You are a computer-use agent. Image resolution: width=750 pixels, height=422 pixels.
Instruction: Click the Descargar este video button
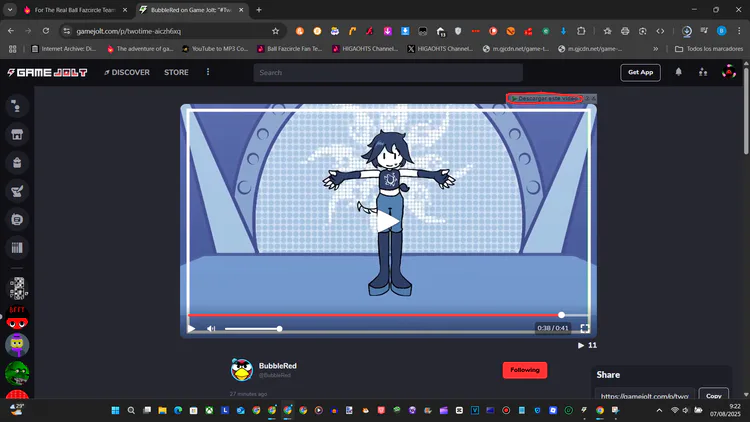(x=545, y=98)
